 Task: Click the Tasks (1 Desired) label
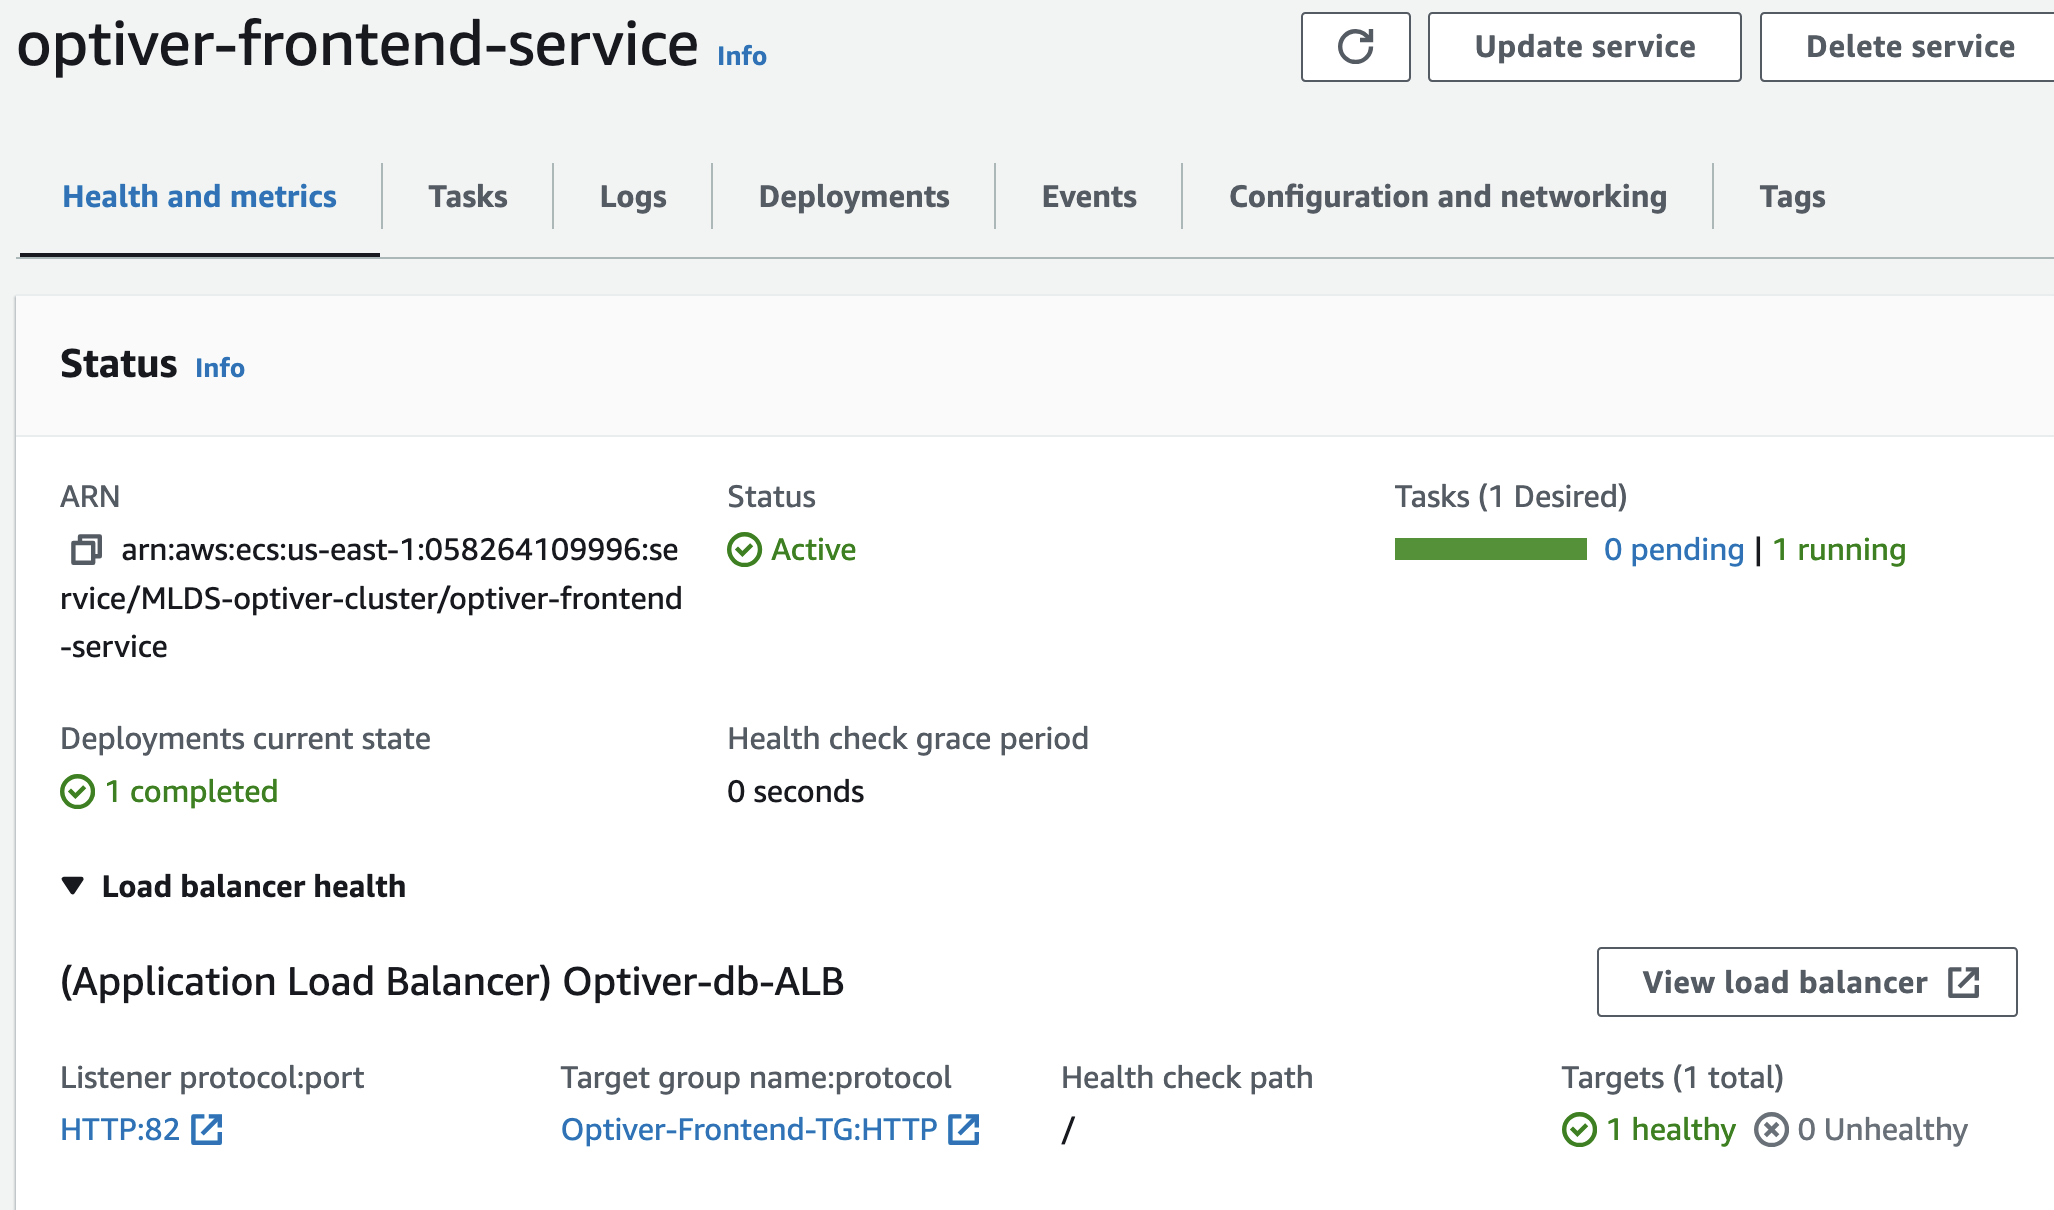click(1511, 496)
